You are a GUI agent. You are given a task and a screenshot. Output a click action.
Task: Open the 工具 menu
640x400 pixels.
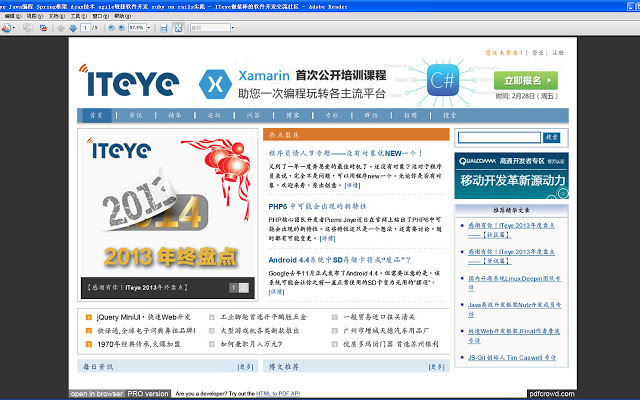tap(78, 16)
